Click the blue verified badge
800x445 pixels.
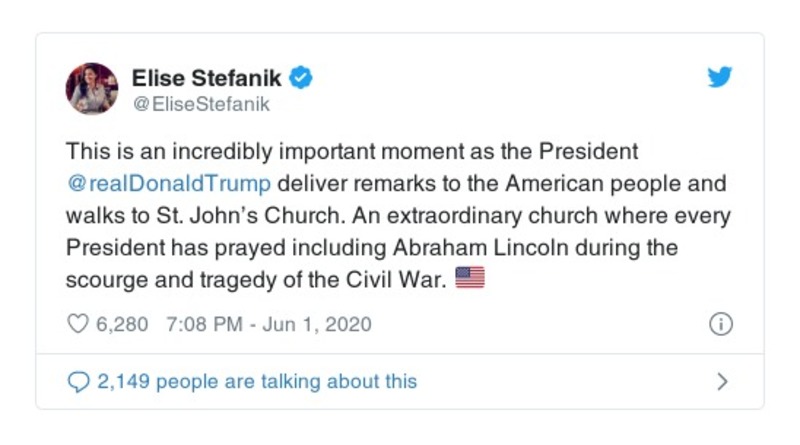300,77
